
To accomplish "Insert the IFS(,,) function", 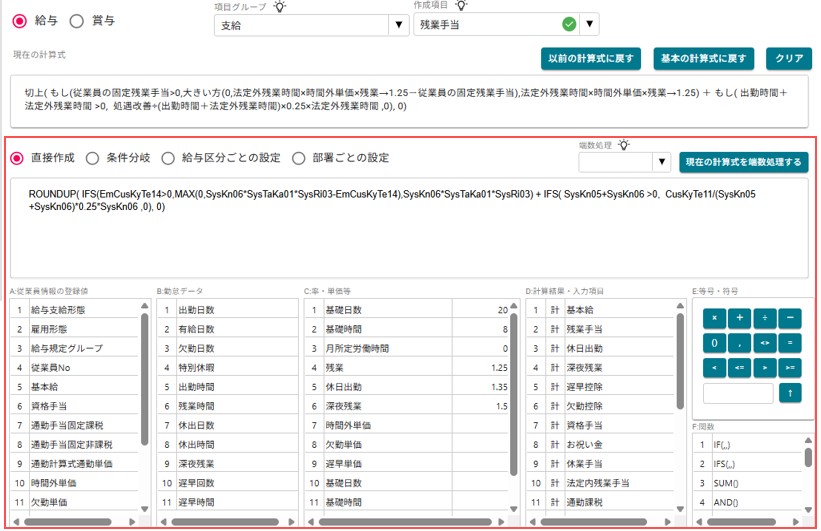I will pos(748,464).
